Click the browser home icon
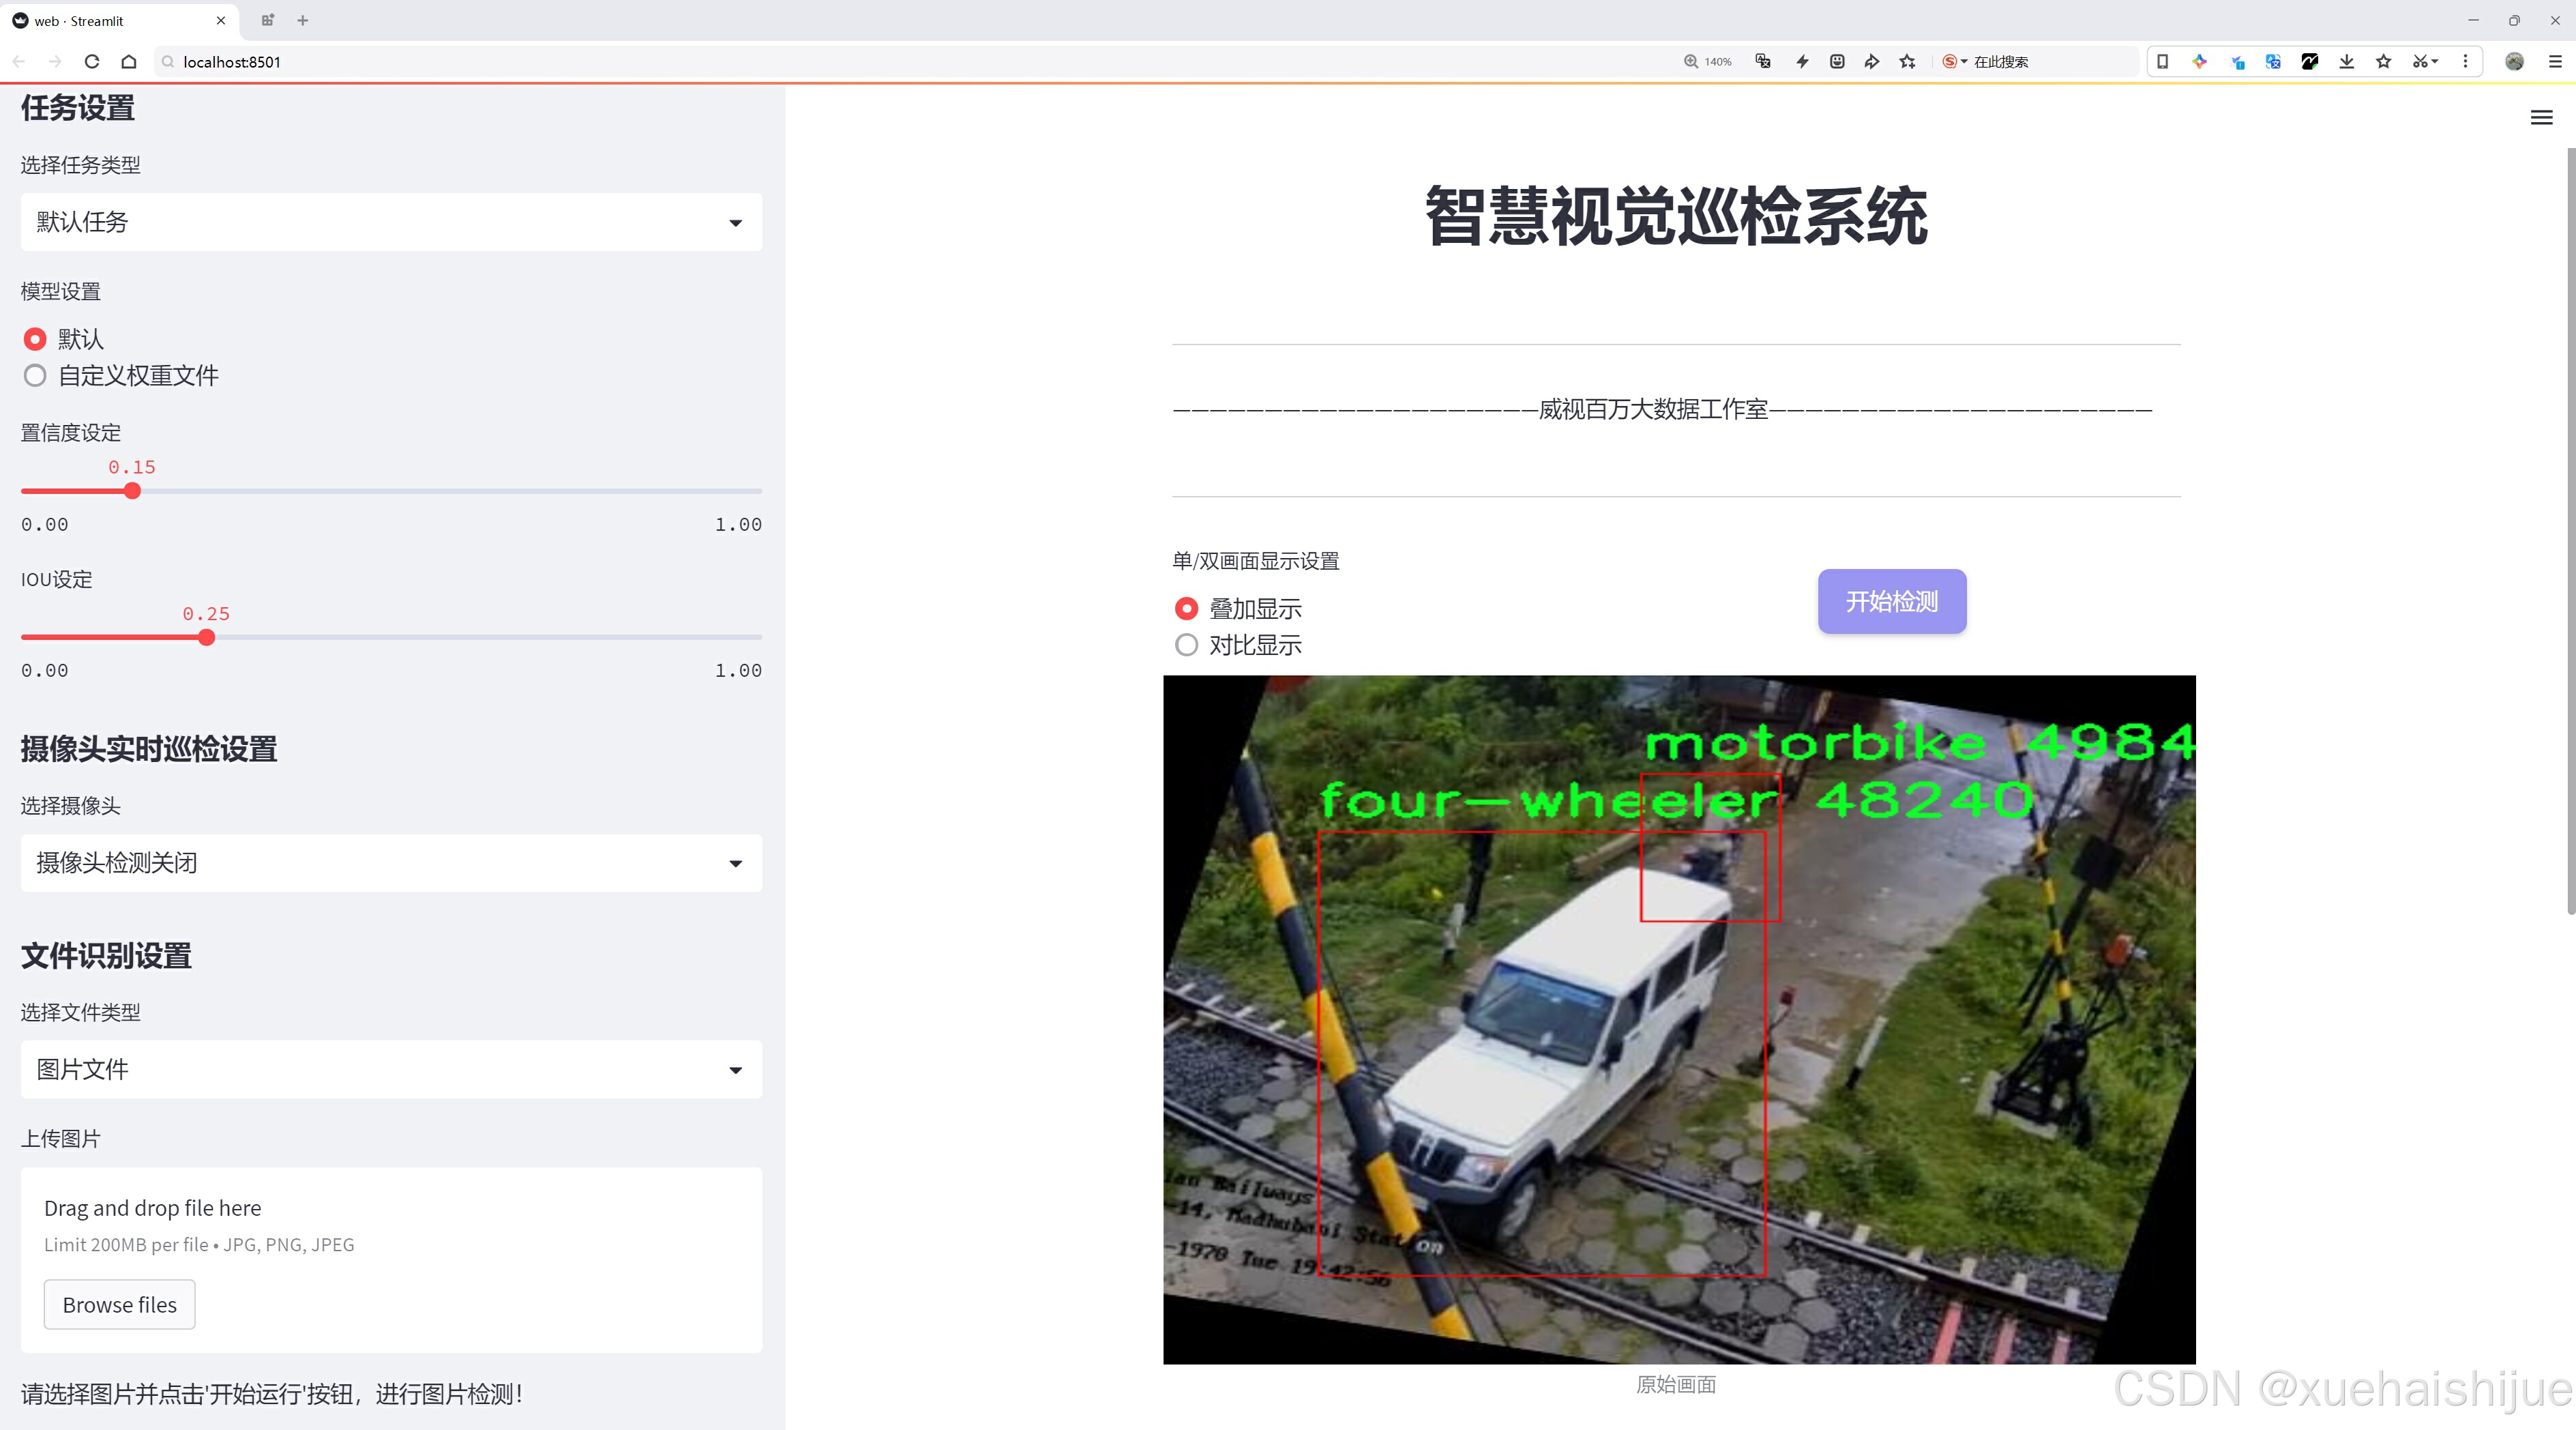The height and width of the screenshot is (1430, 2576). point(129,62)
